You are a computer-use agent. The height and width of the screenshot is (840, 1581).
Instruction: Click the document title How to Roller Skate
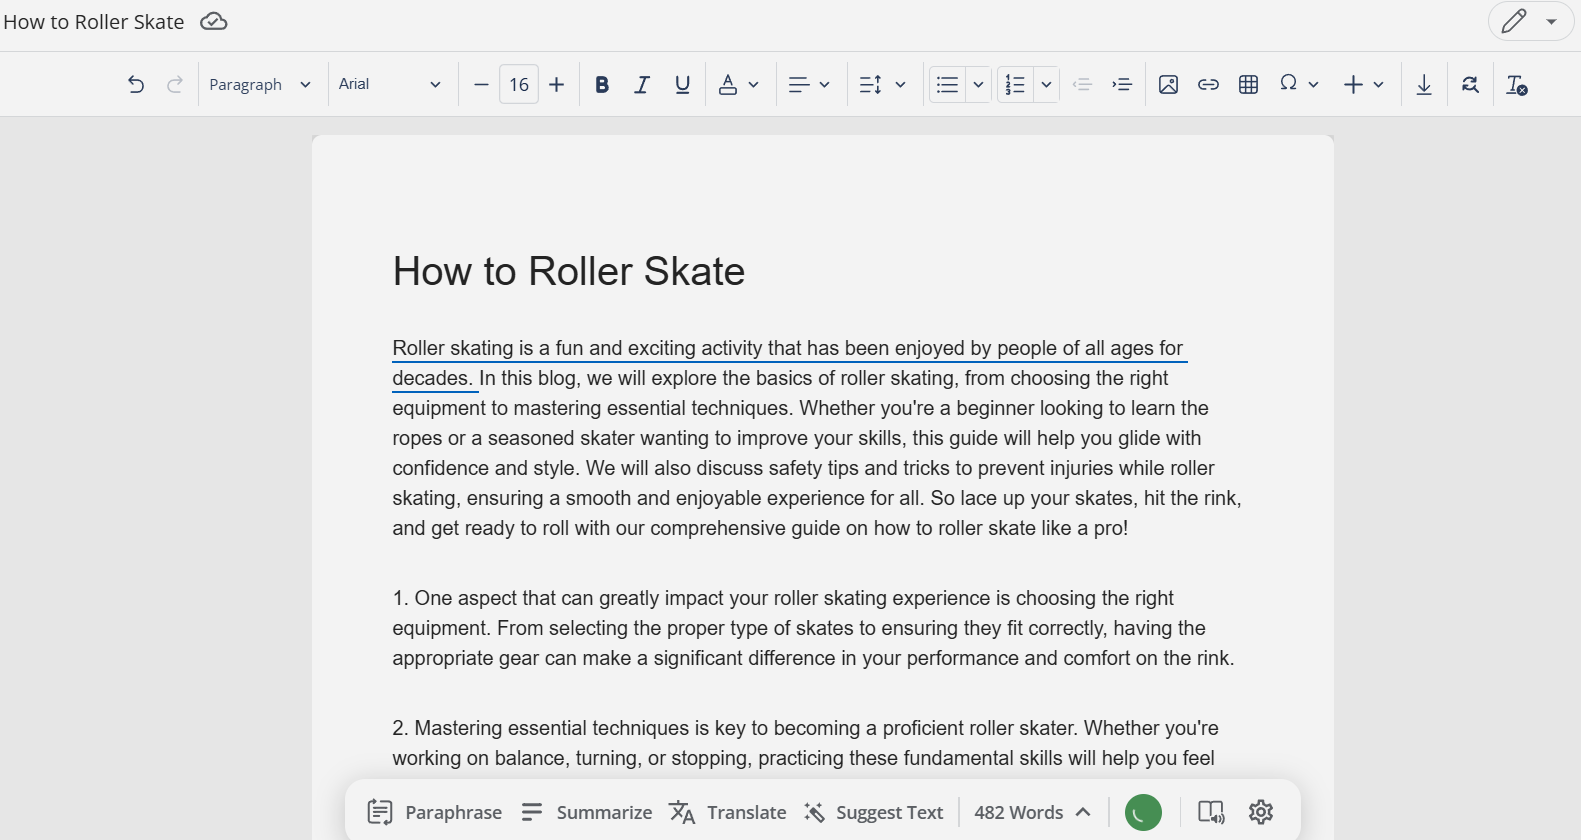click(x=94, y=22)
